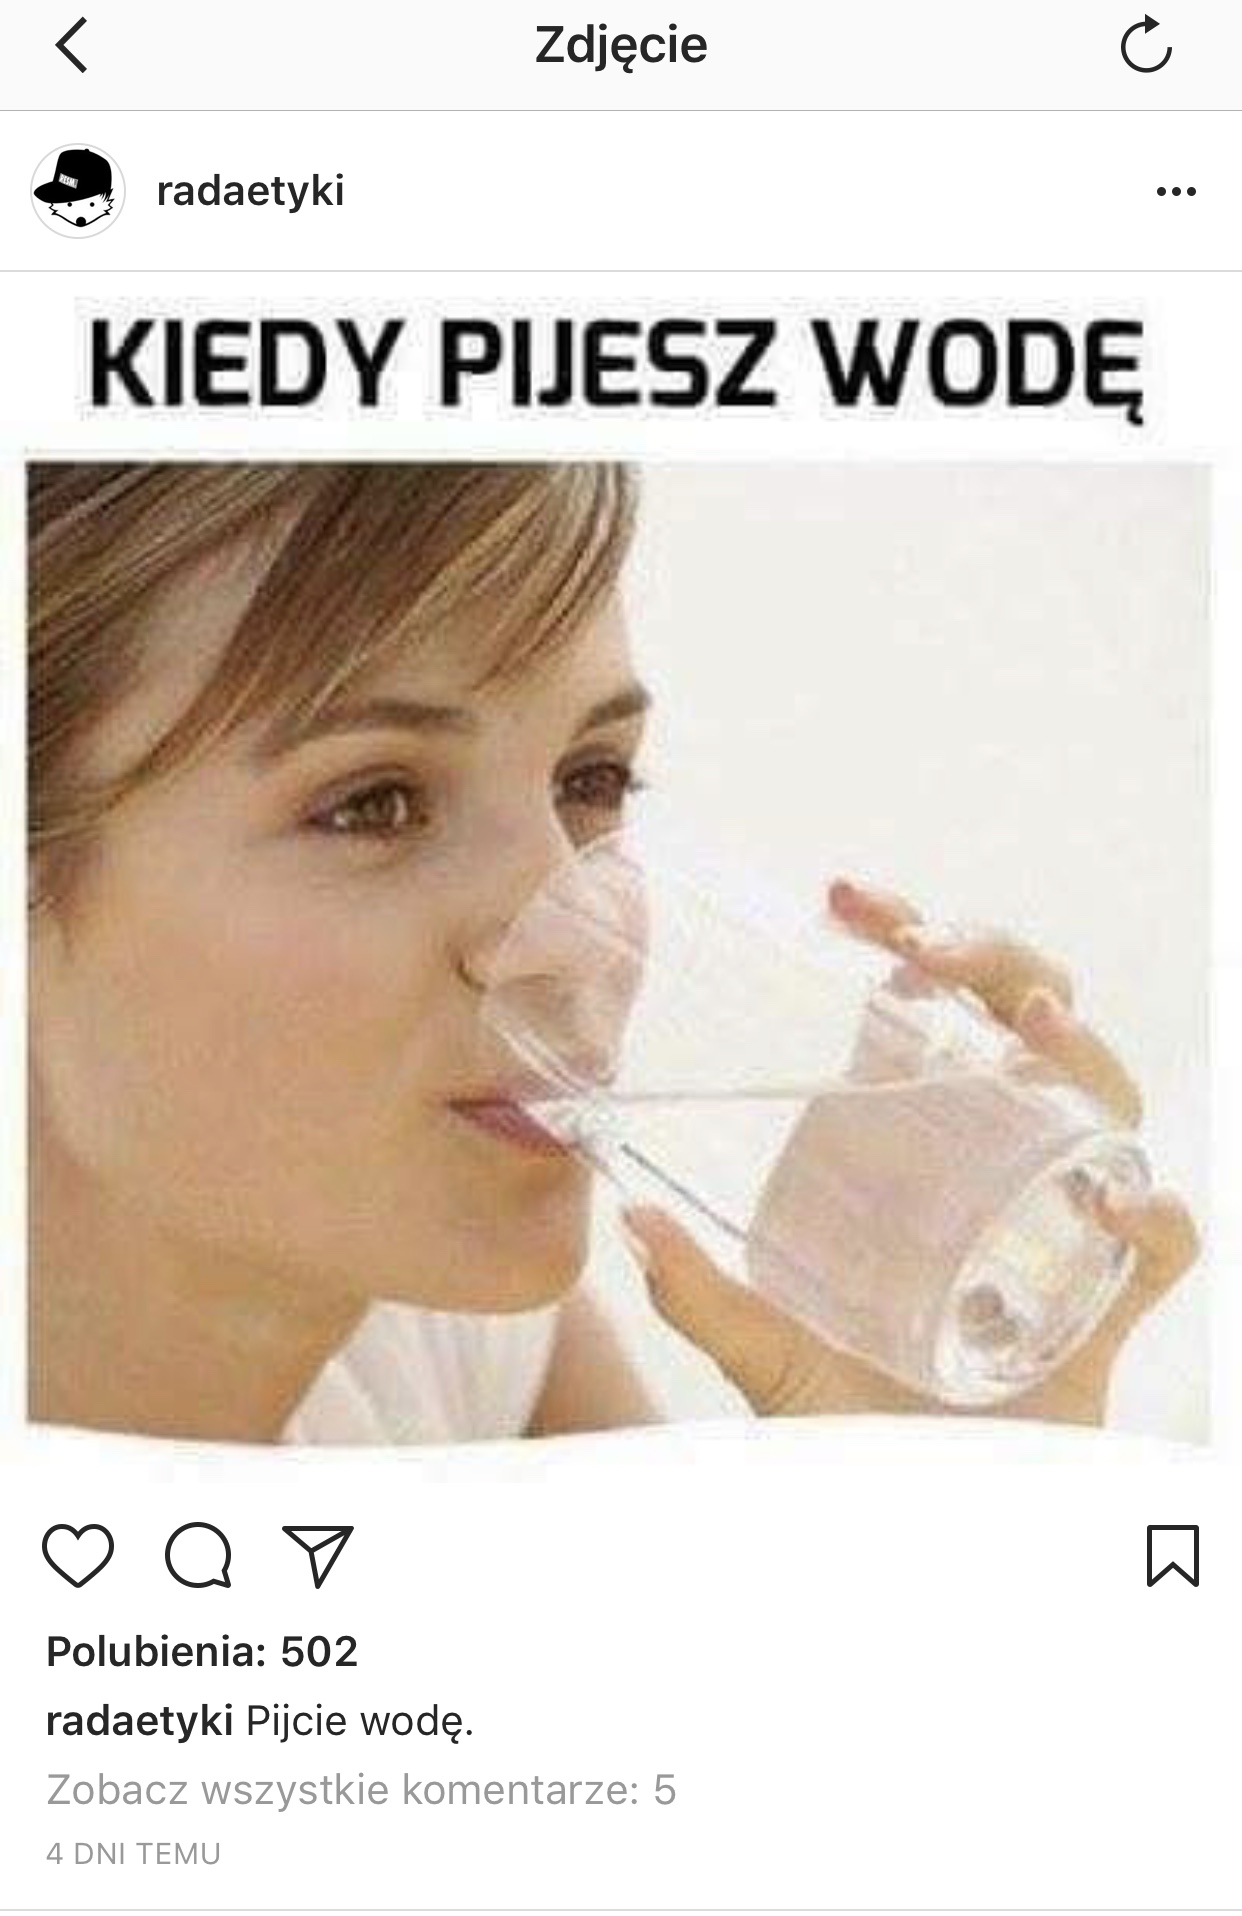View likes list at Polubienia: 502
The height and width of the screenshot is (1916, 1242).
[x=202, y=1651]
